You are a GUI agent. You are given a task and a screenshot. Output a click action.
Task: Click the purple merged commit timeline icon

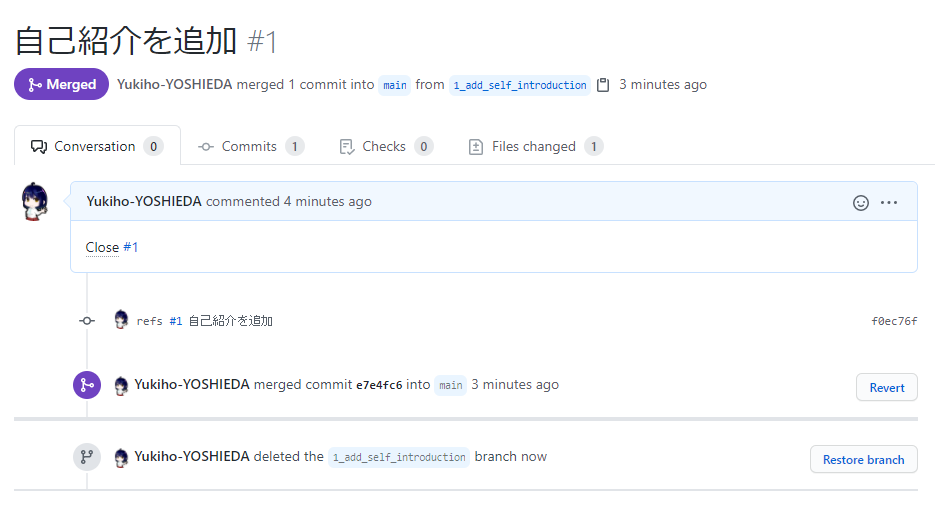tap(87, 385)
